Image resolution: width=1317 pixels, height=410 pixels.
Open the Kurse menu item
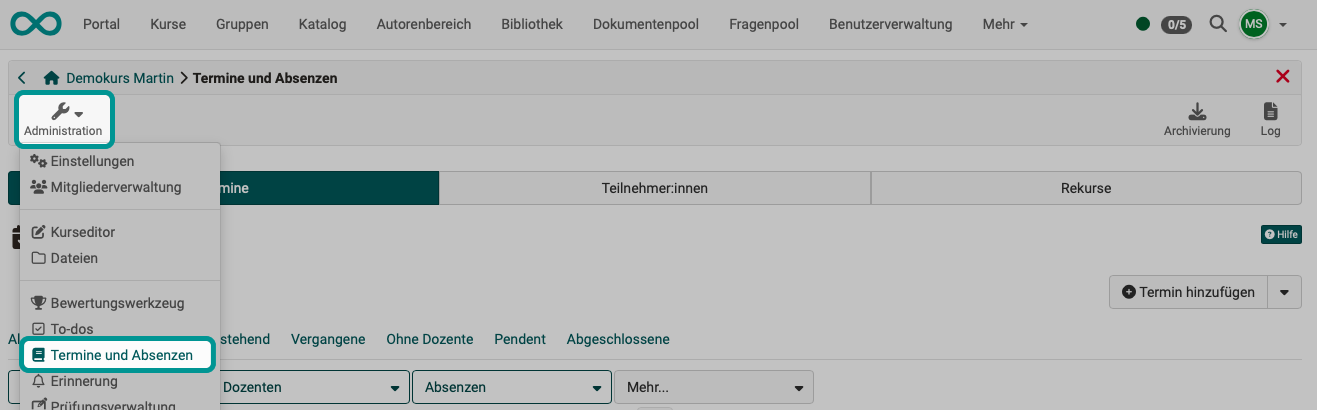point(168,24)
